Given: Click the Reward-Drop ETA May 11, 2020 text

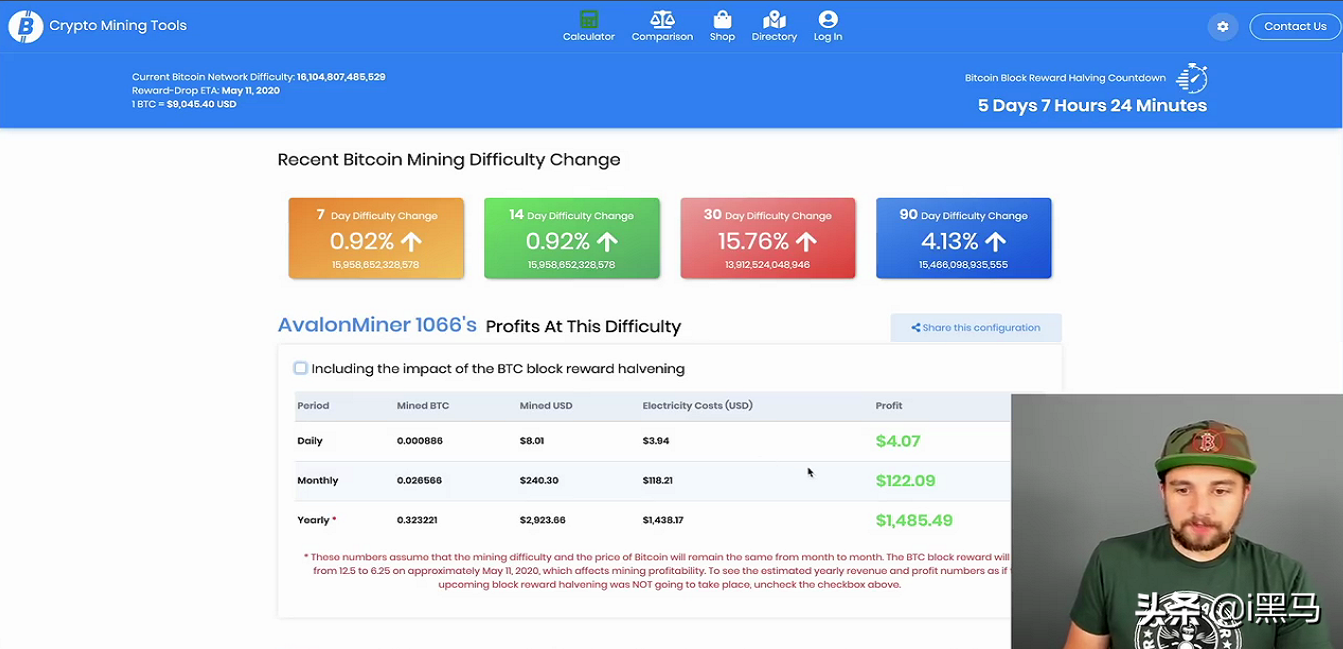Looking at the screenshot, I should [x=206, y=90].
